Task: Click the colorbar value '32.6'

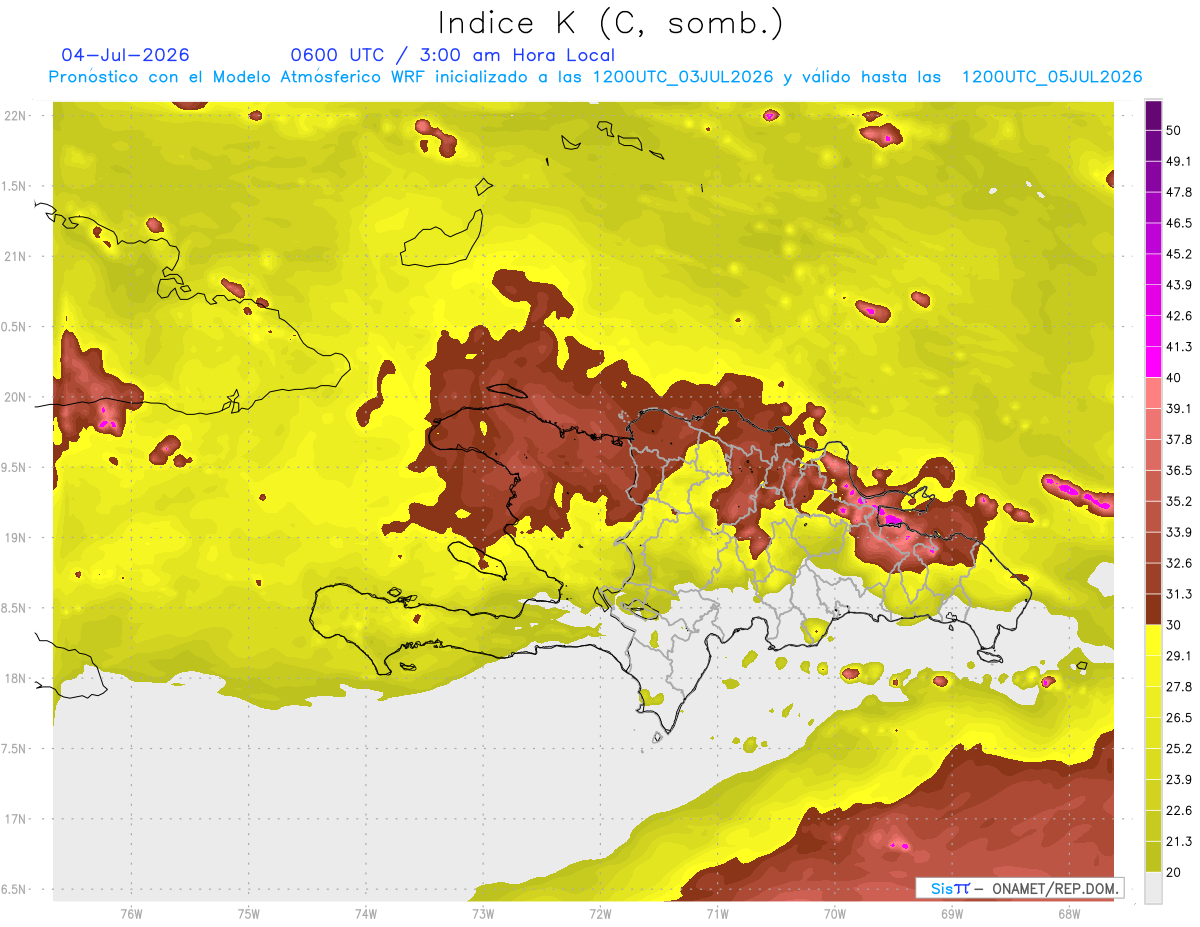Action: tap(1179, 563)
